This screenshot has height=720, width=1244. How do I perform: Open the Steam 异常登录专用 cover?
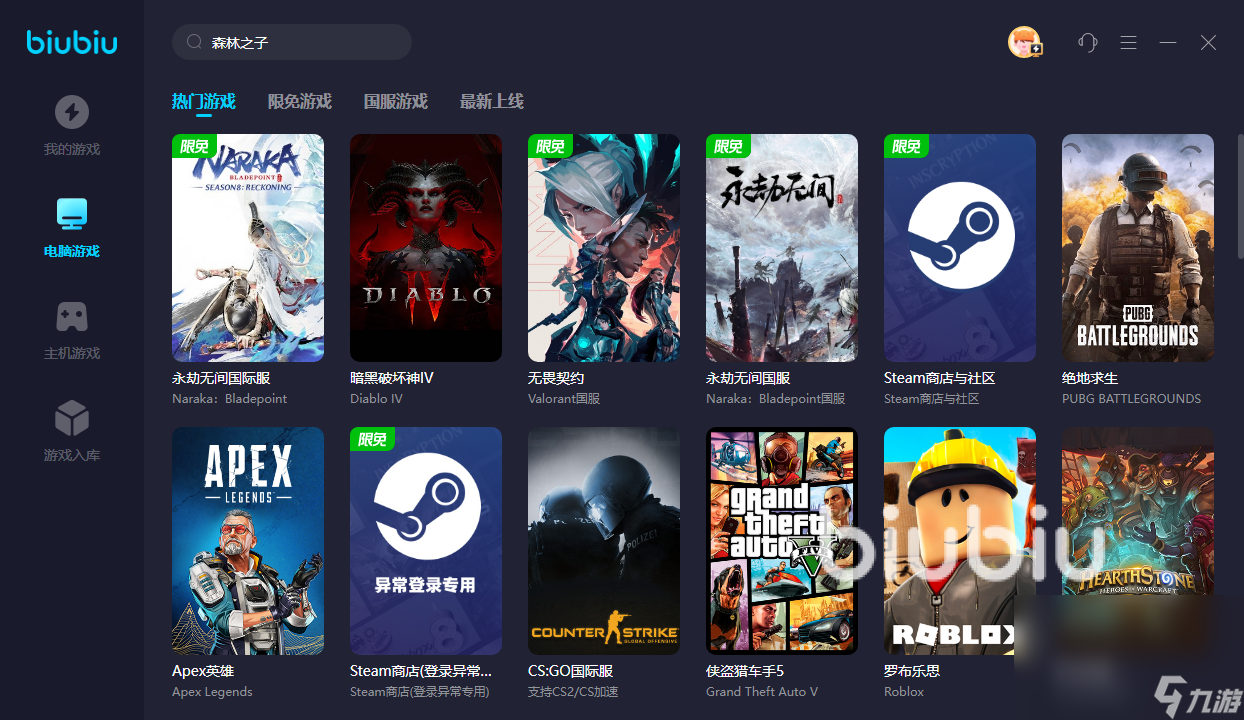[x=426, y=541]
